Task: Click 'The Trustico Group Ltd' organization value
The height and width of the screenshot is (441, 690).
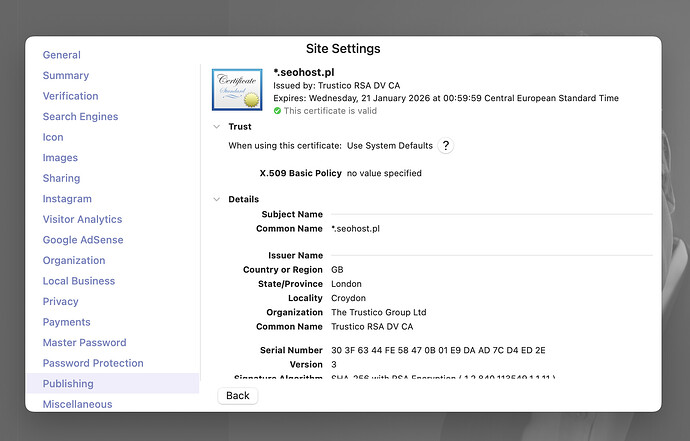Action: (x=378, y=312)
